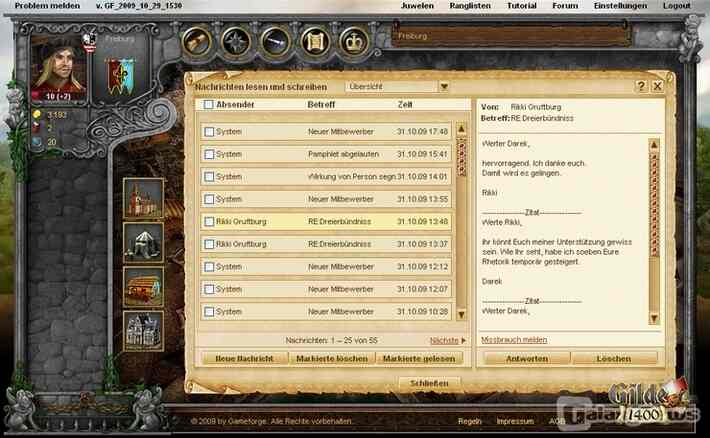Click the question mark help icon
The width and height of the screenshot is (710, 438).
640,87
